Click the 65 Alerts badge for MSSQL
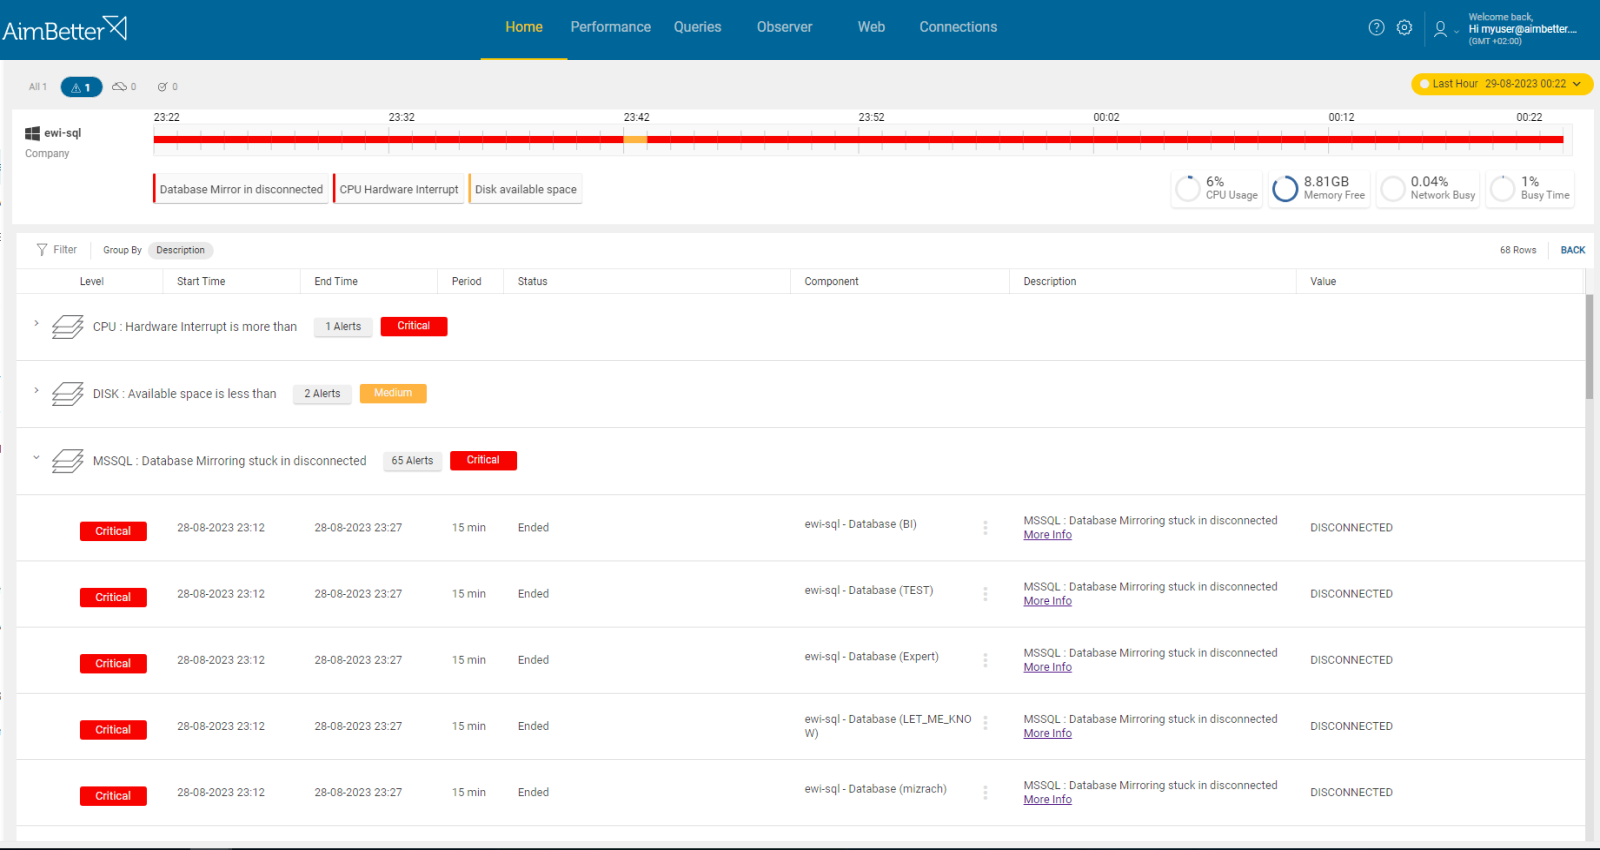The image size is (1600, 850). (x=412, y=461)
